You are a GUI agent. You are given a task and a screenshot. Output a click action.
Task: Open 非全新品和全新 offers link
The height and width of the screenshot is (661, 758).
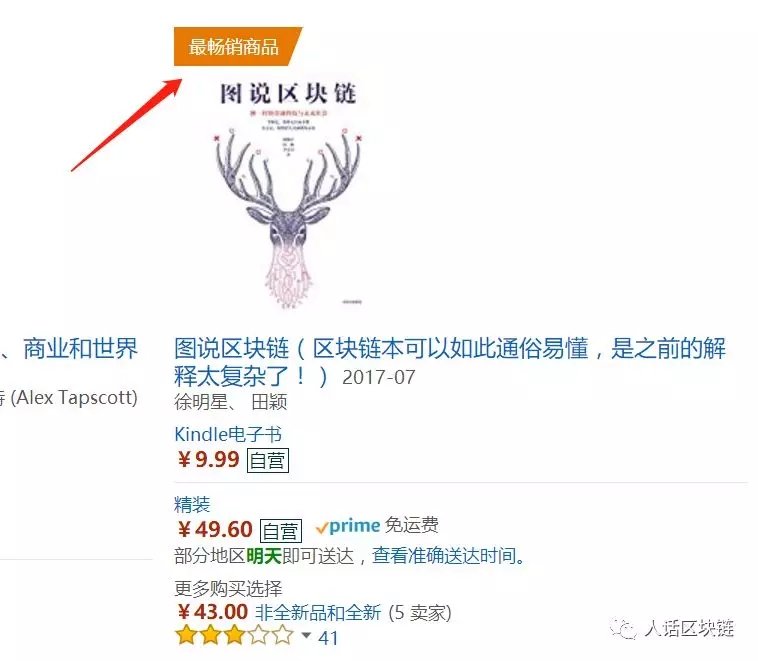point(318,613)
